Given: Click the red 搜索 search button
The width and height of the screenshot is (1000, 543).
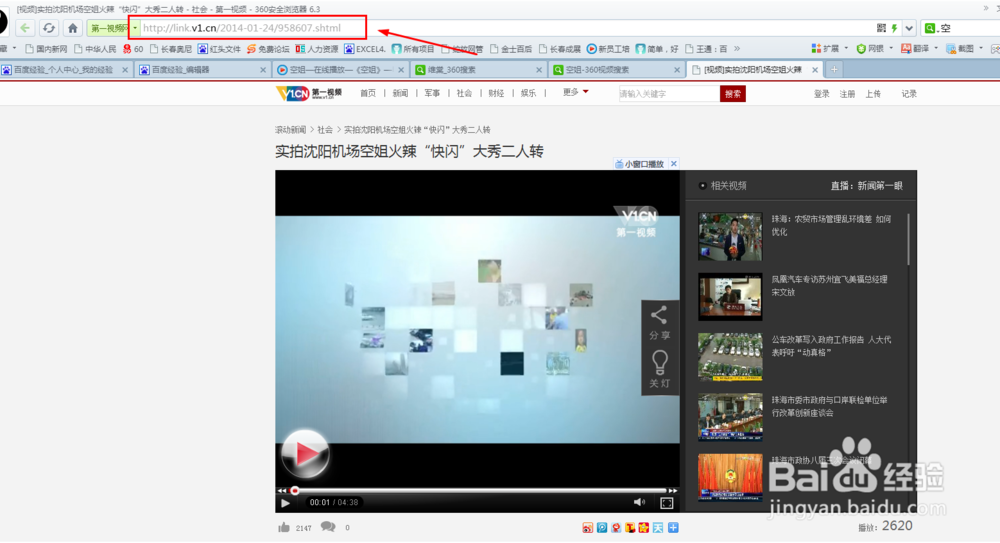Looking at the screenshot, I should pos(733,94).
